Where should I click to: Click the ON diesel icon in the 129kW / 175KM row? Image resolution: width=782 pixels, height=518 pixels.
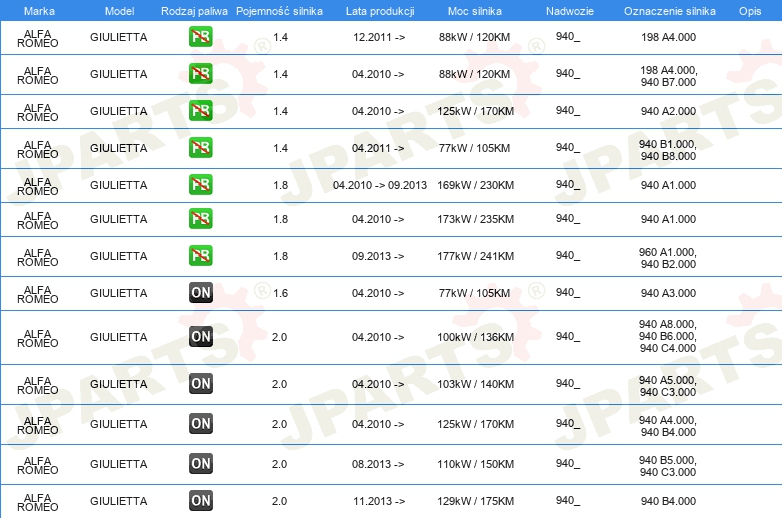(200, 501)
